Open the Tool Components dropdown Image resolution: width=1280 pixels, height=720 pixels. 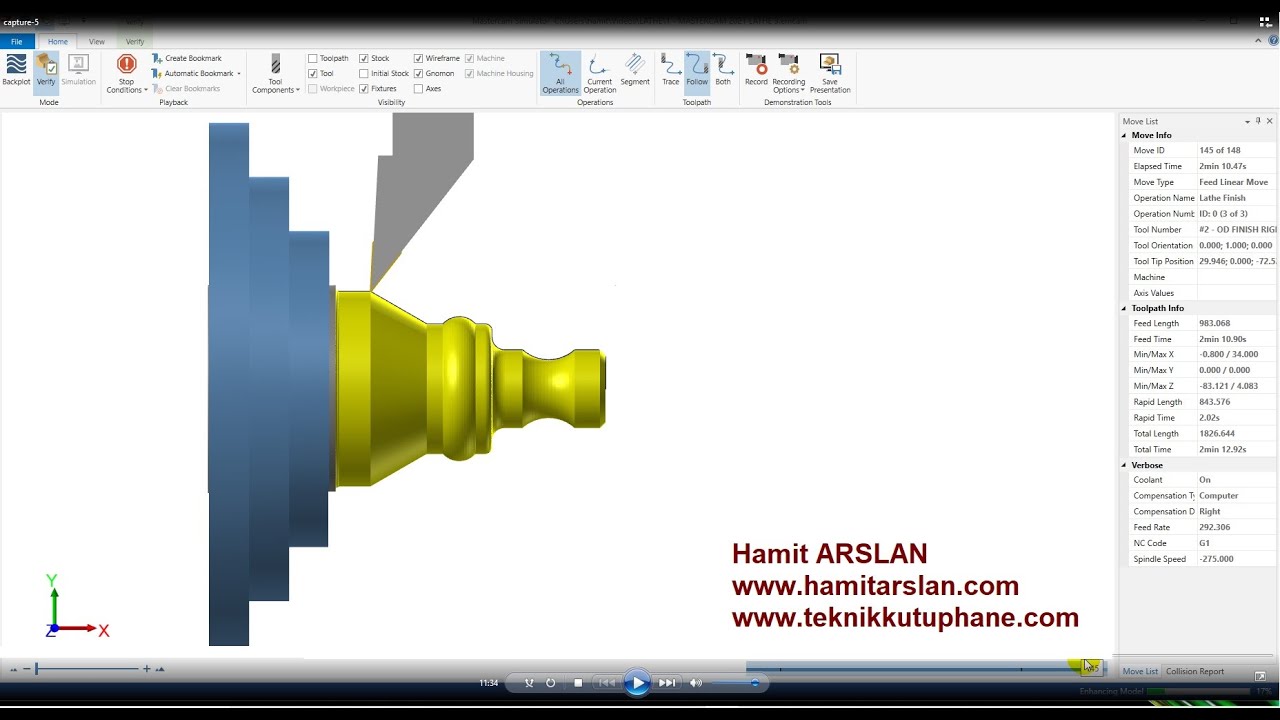(x=275, y=74)
